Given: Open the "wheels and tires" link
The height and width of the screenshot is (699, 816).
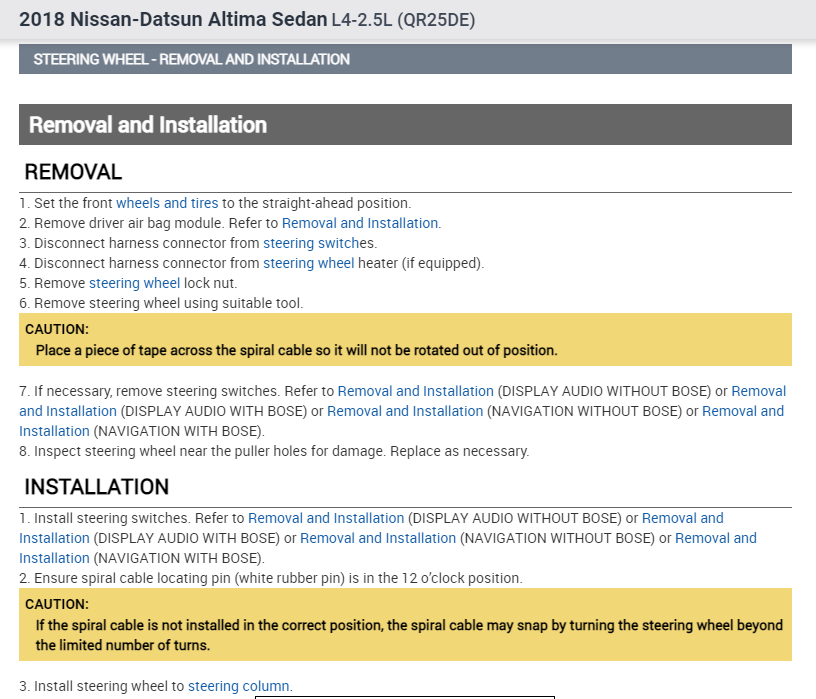Looking at the screenshot, I should (167, 203).
